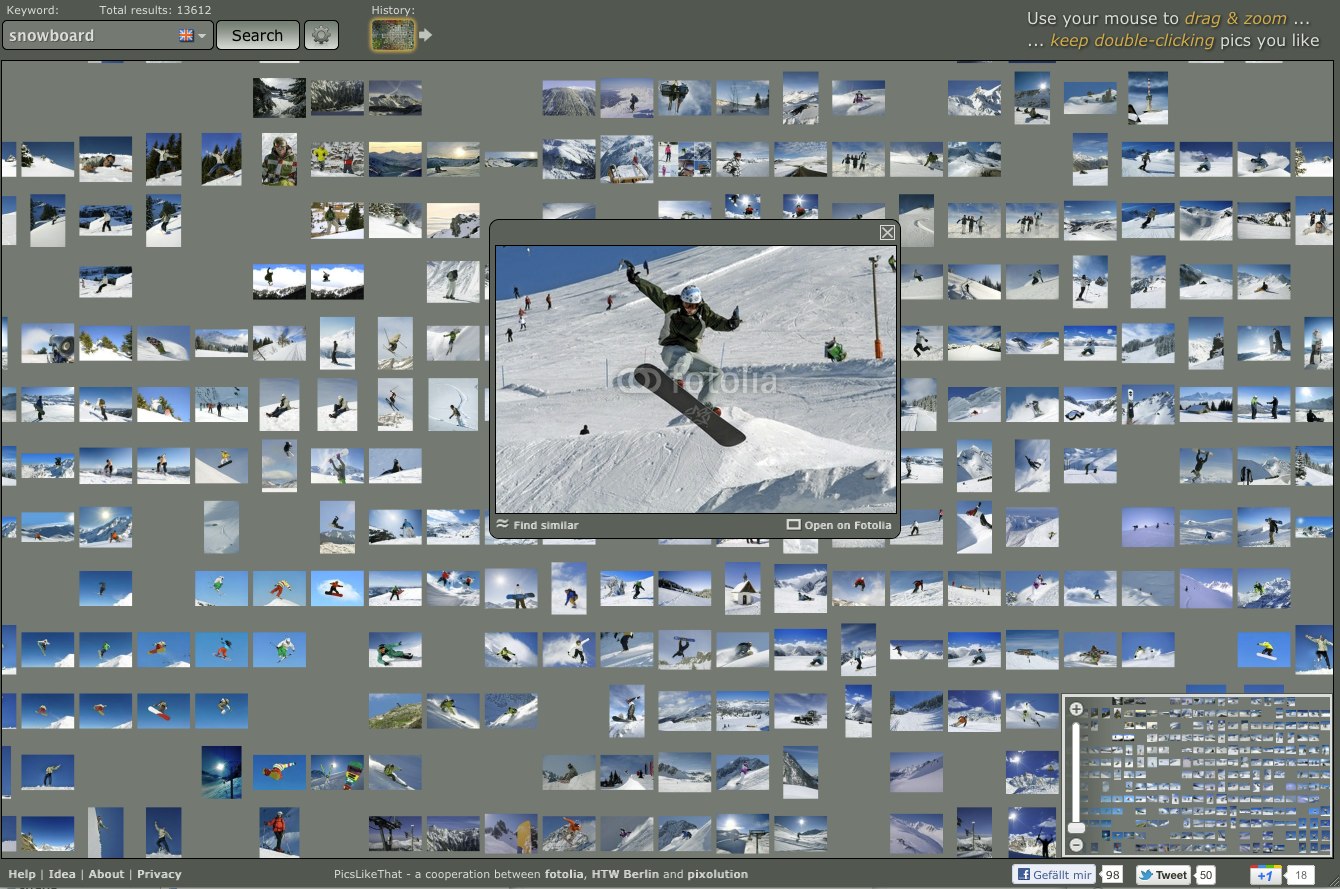
Task: Zoom in with the plus icon
Action: coord(1076,709)
